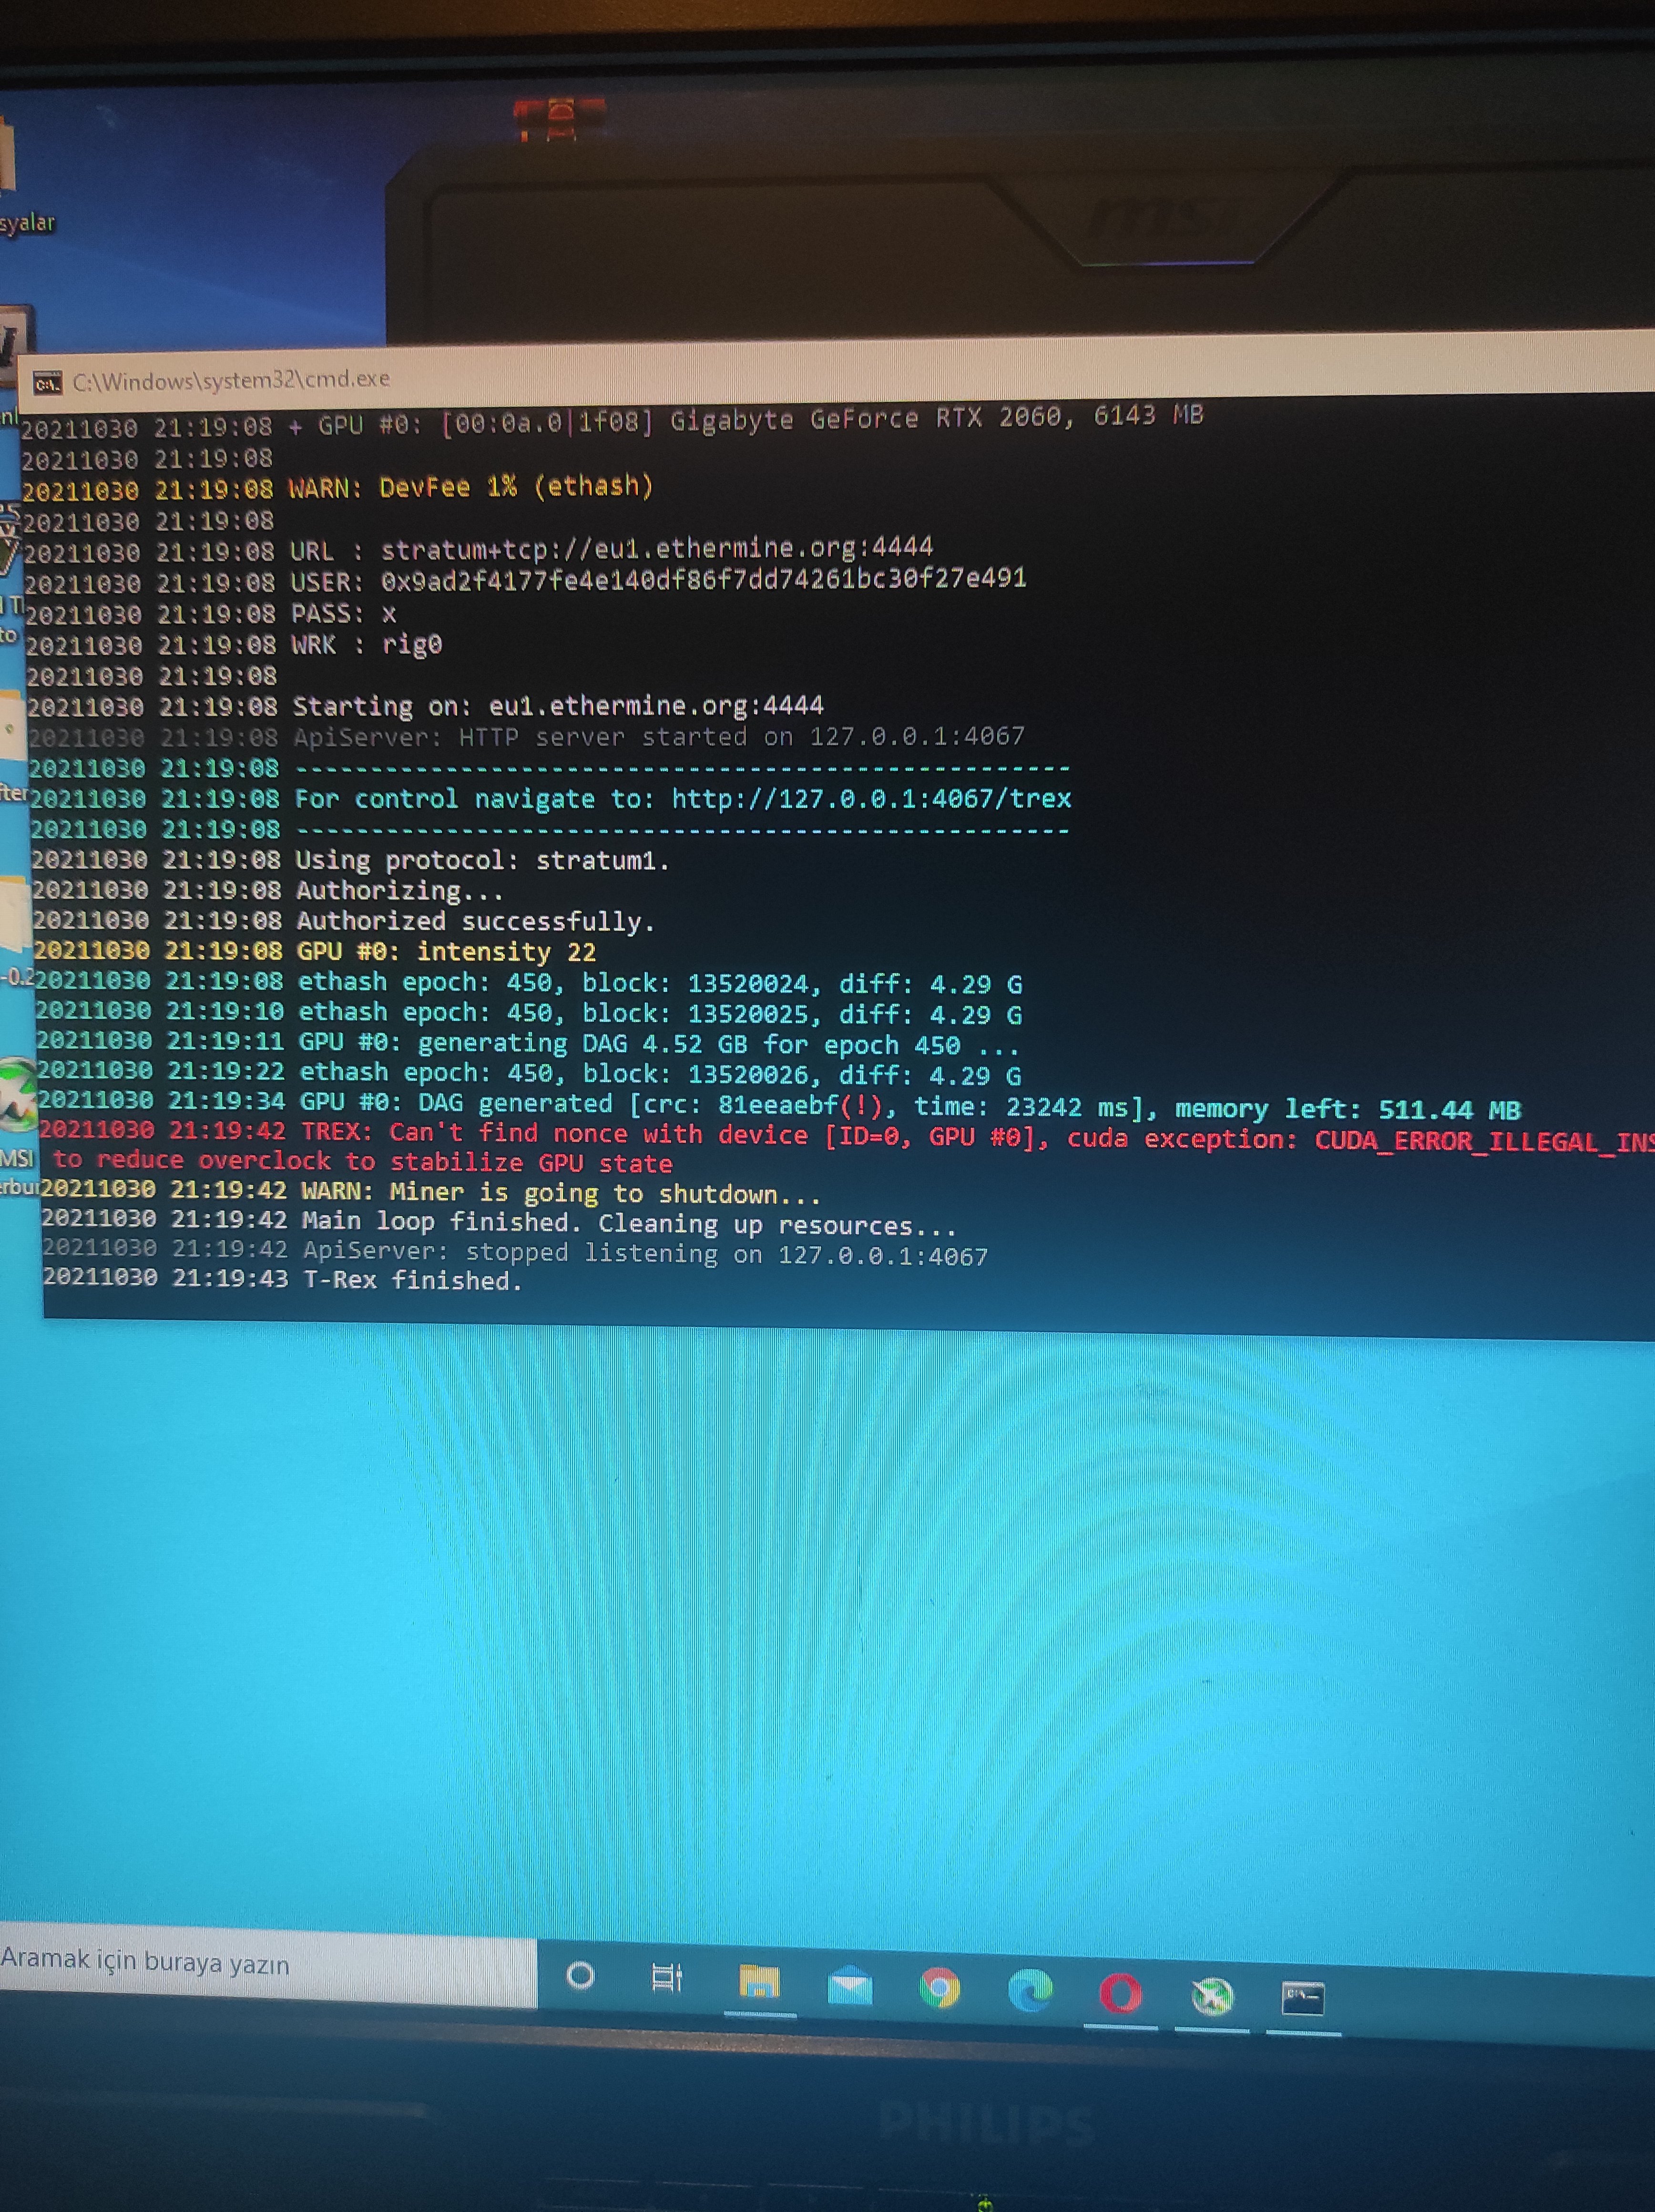This screenshot has height=2212, width=1655.
Task: Click the 'T-Rex finished.' output line
Action: click(x=412, y=1280)
